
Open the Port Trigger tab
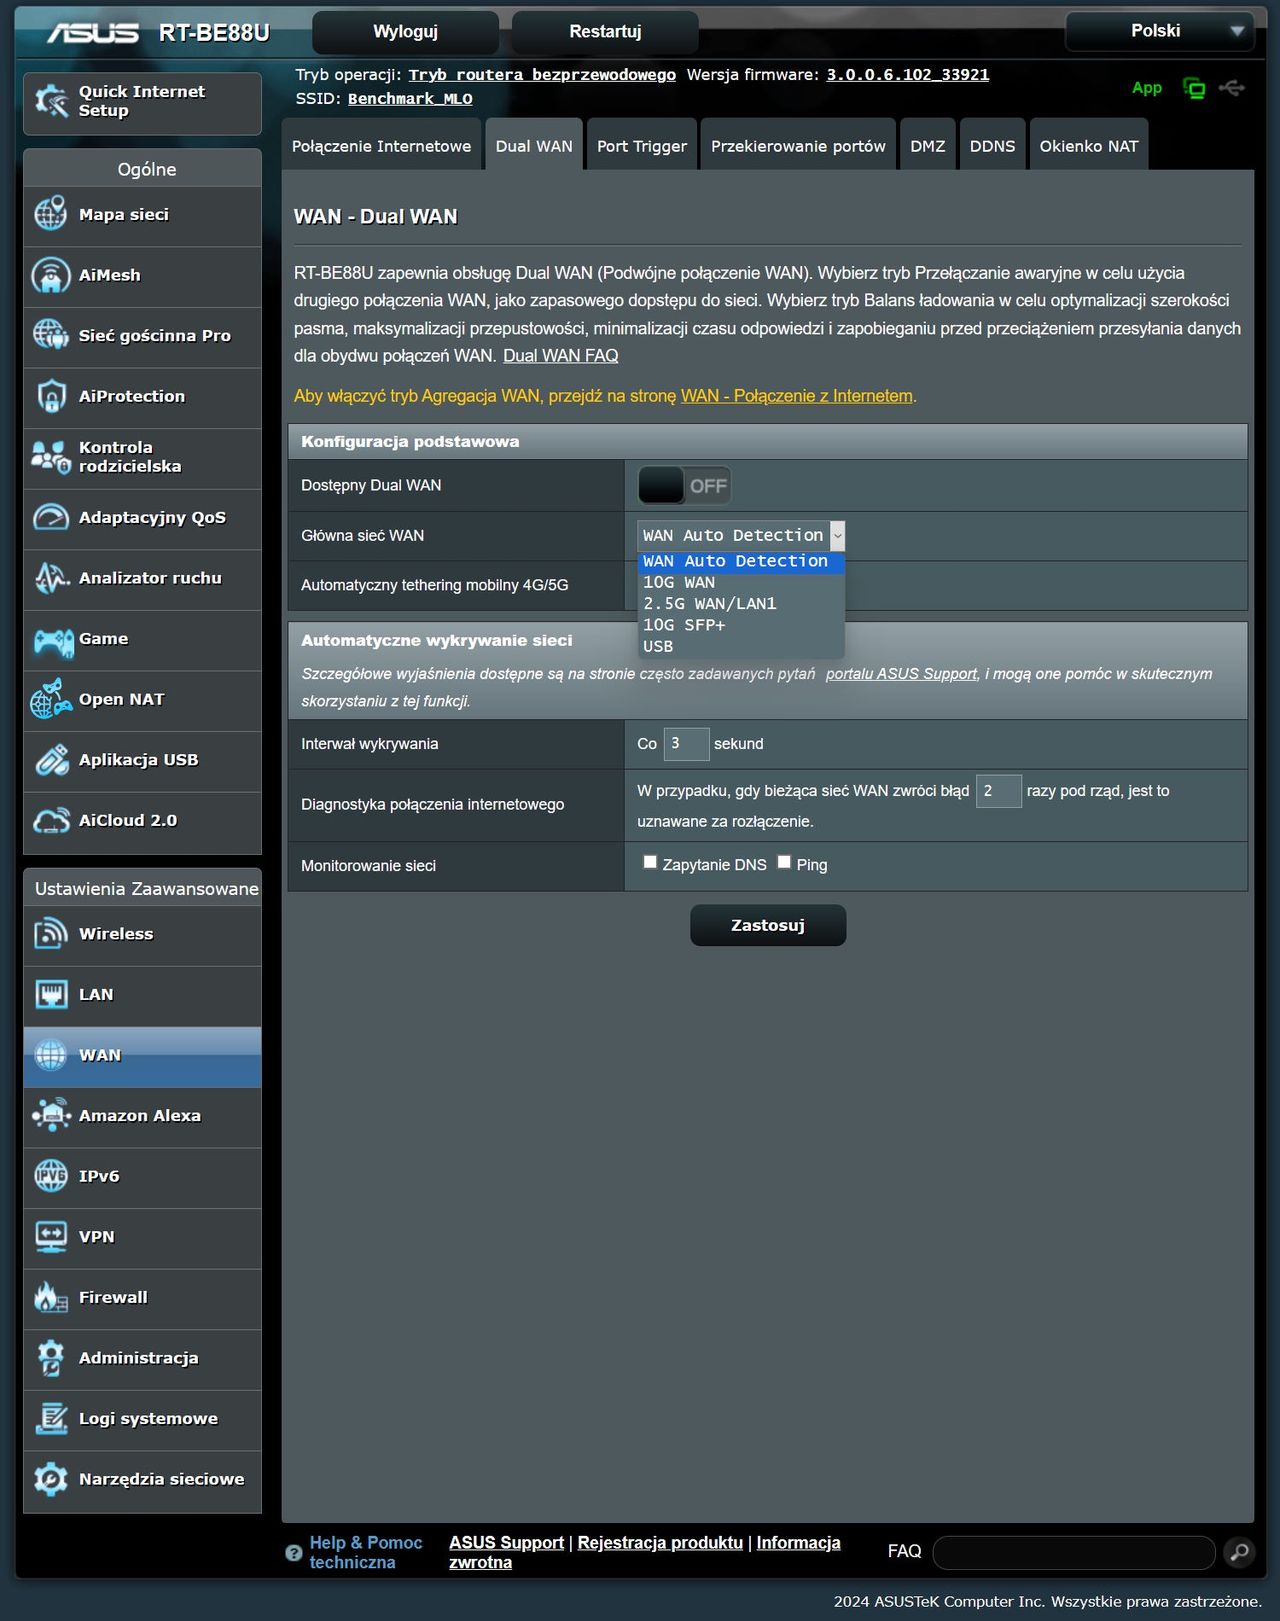(x=642, y=146)
